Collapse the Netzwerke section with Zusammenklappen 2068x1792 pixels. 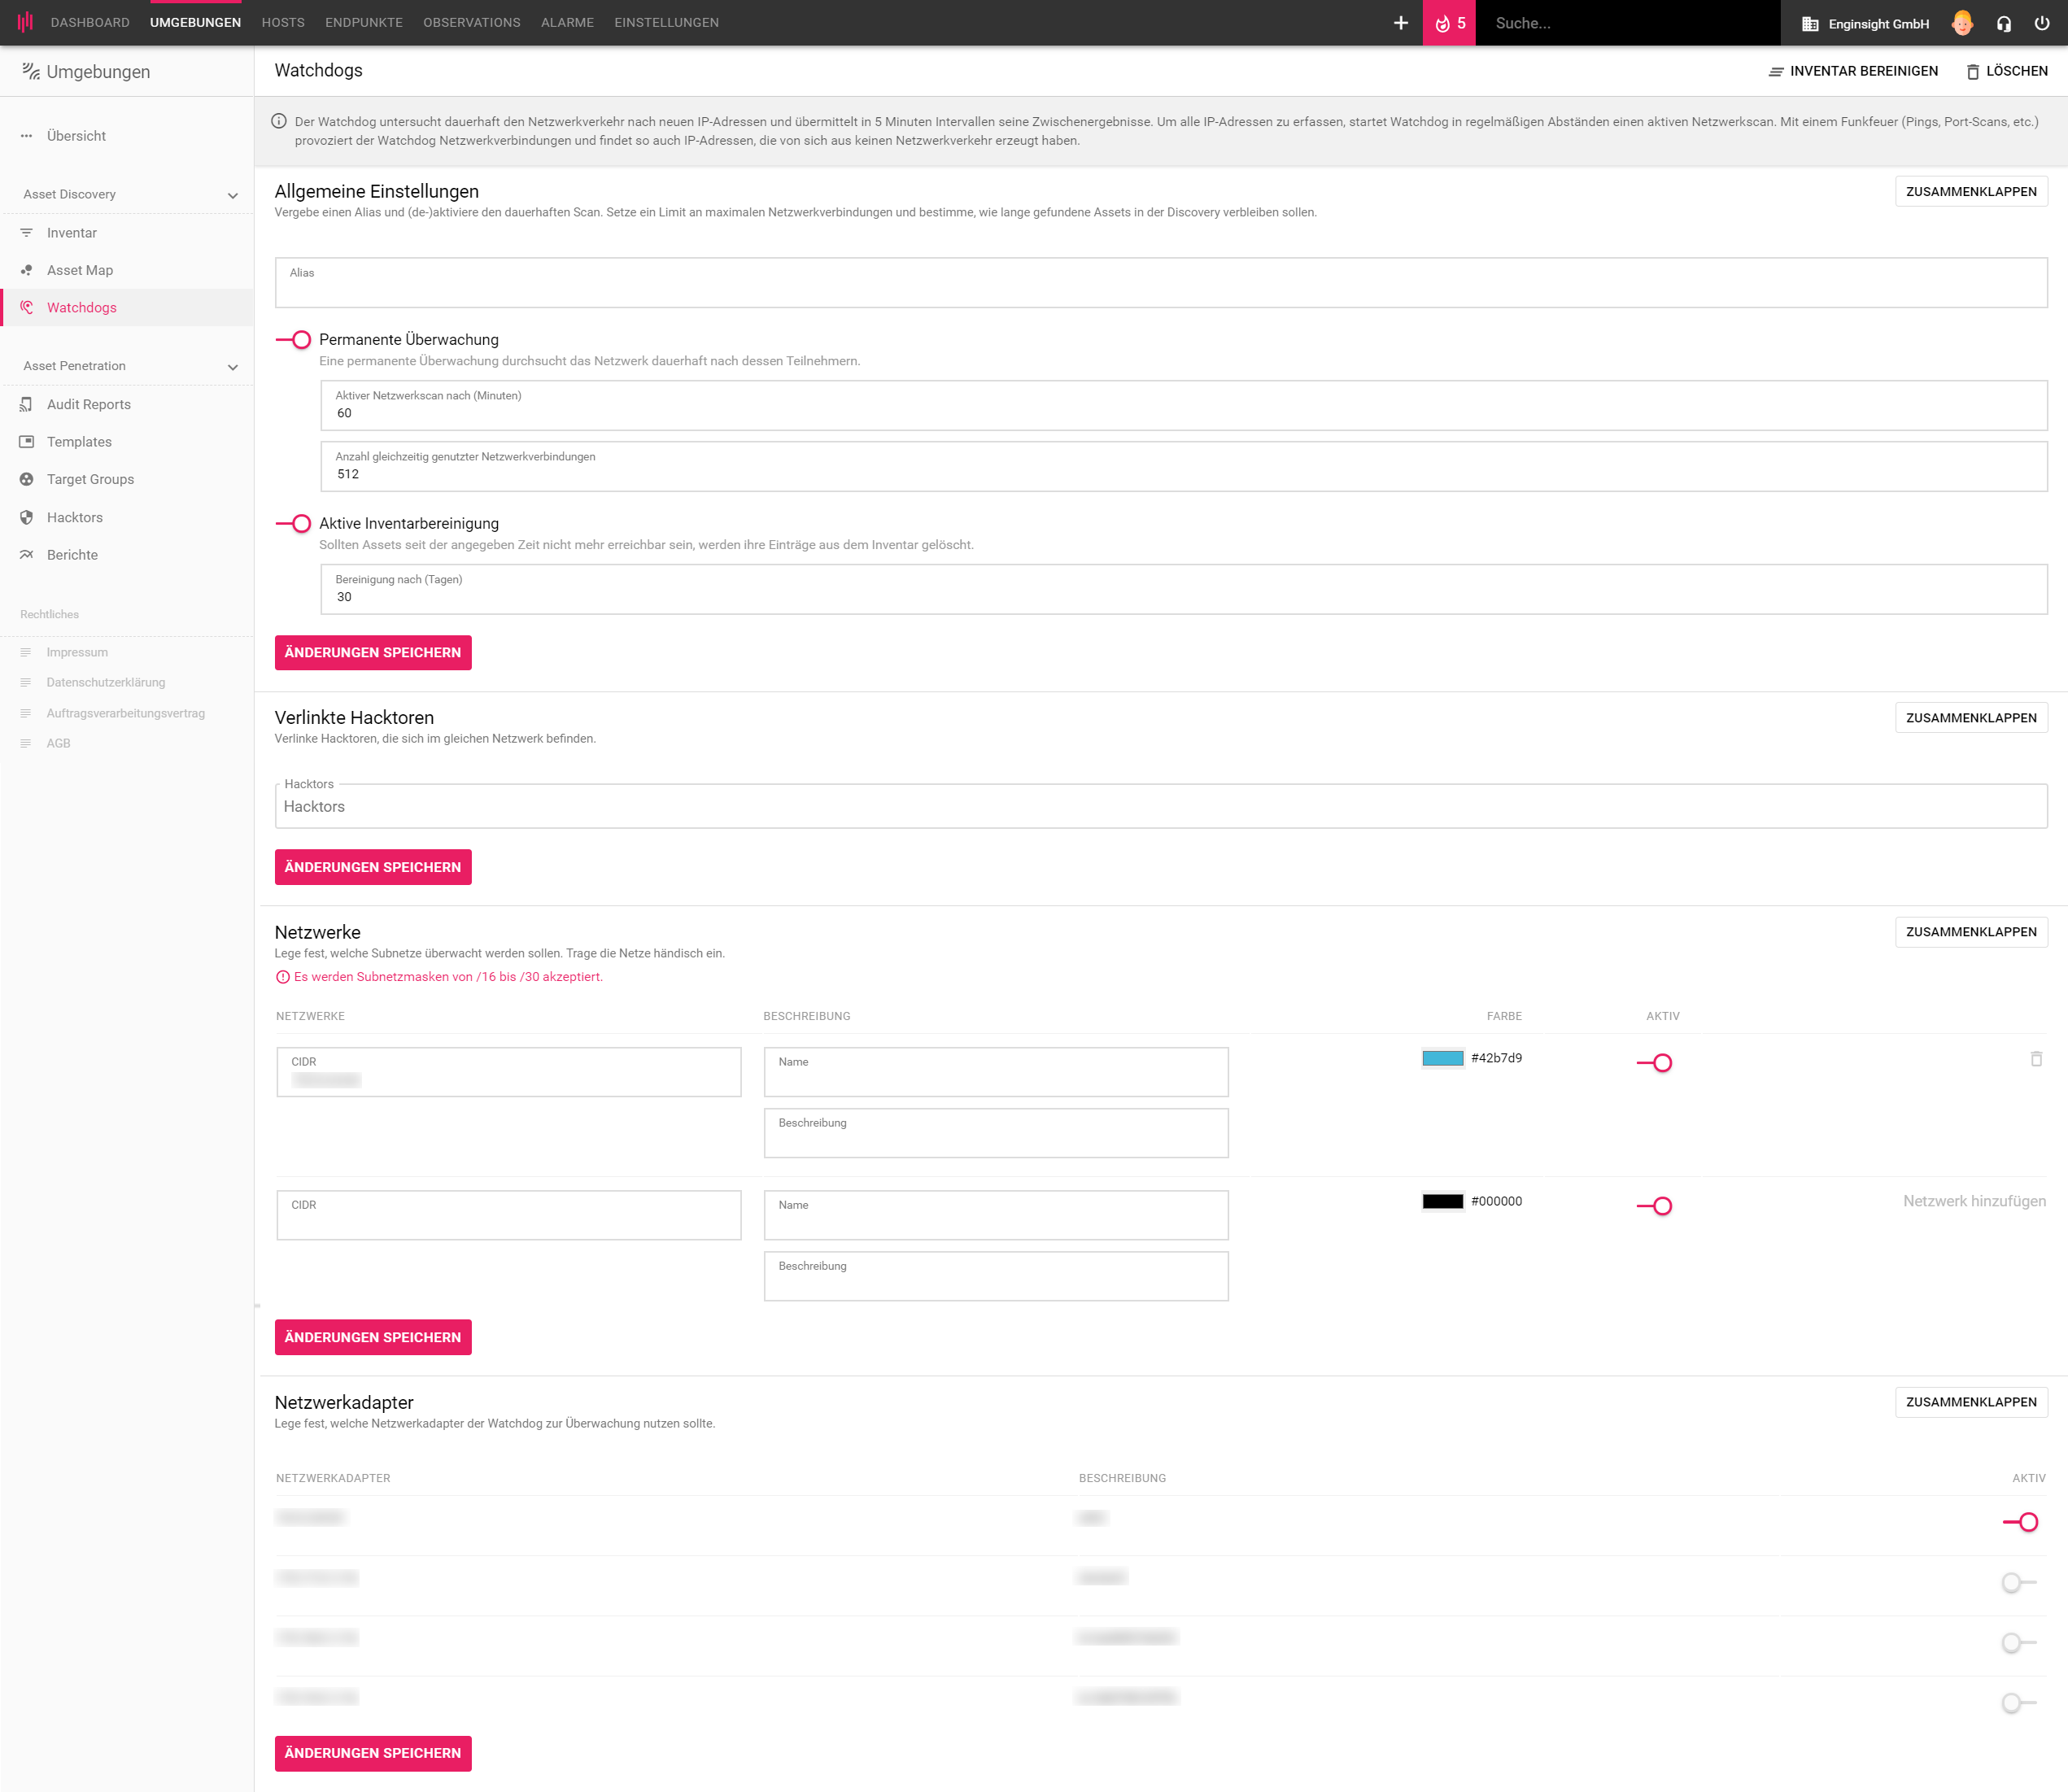point(1970,932)
